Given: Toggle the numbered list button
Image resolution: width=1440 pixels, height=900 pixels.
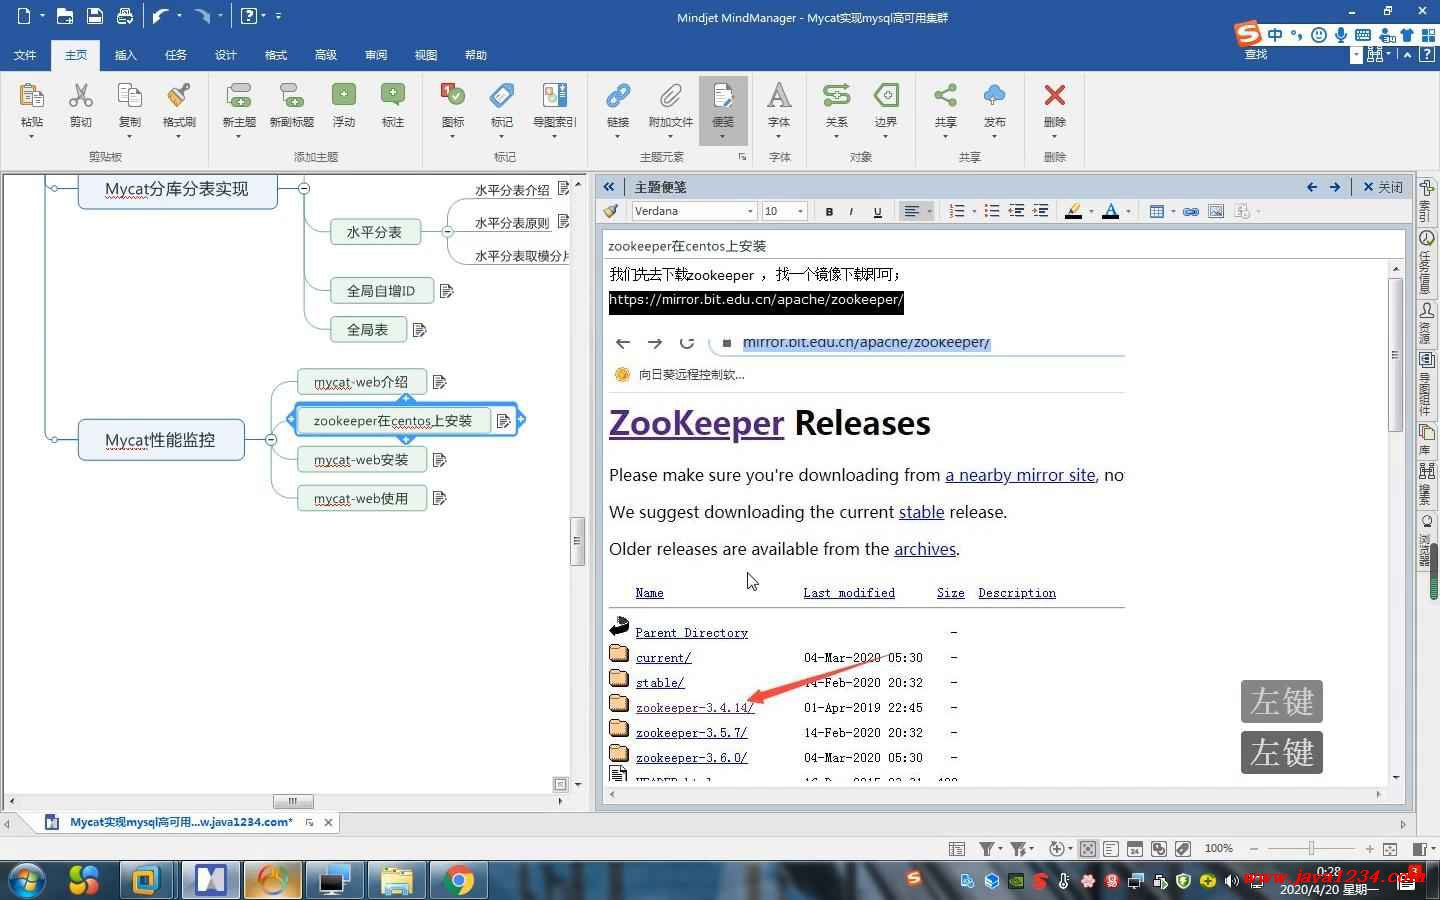Looking at the screenshot, I should coord(957,211).
